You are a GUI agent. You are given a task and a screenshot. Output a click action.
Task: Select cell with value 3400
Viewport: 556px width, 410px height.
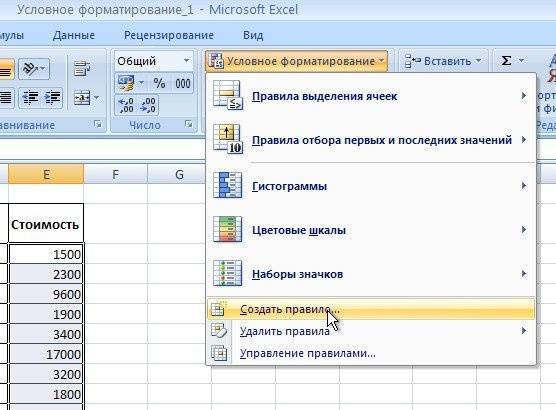pos(46,334)
